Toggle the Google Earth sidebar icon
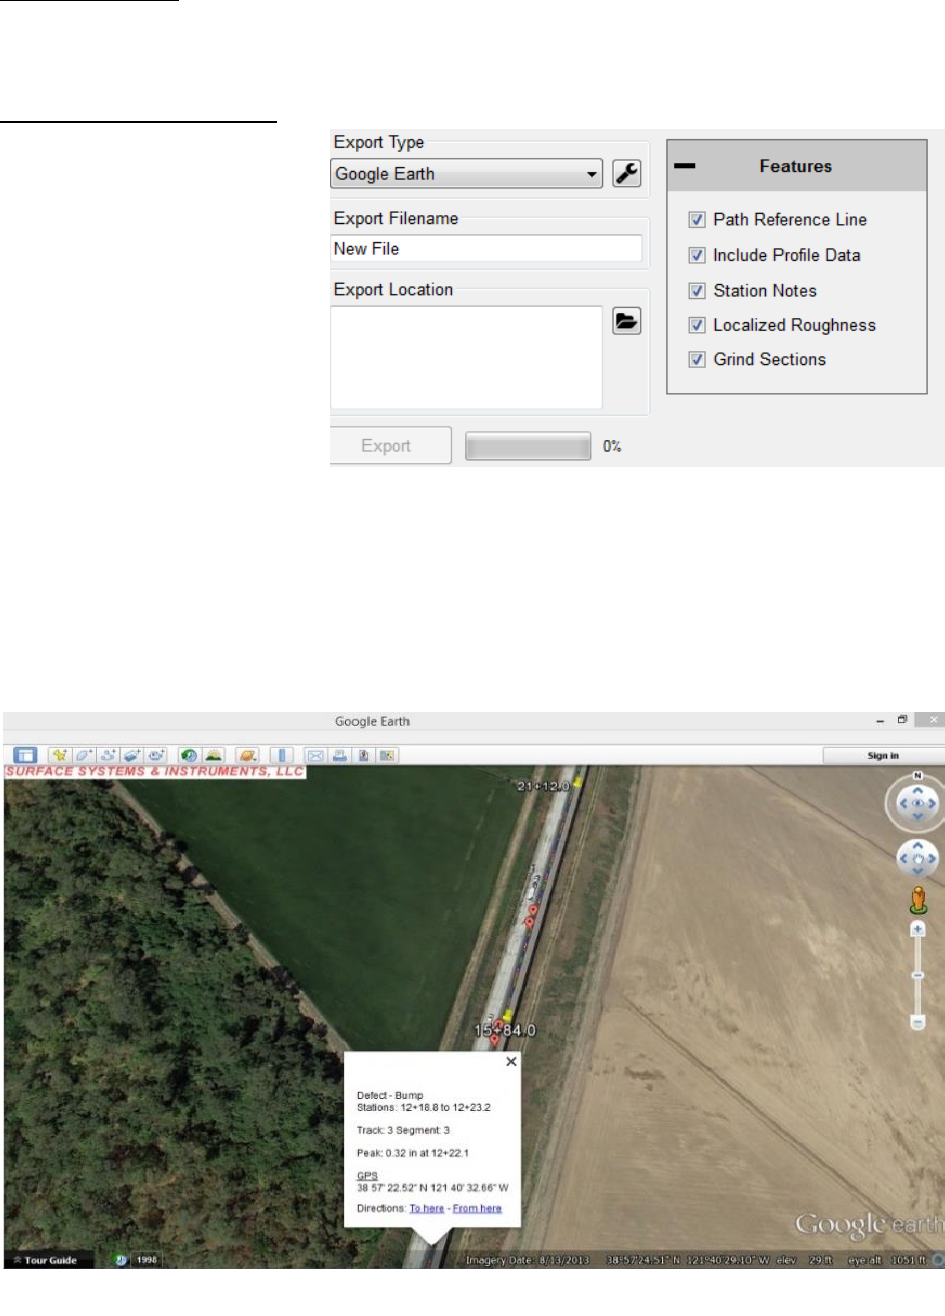The width and height of the screenshot is (945, 1316). point(25,755)
